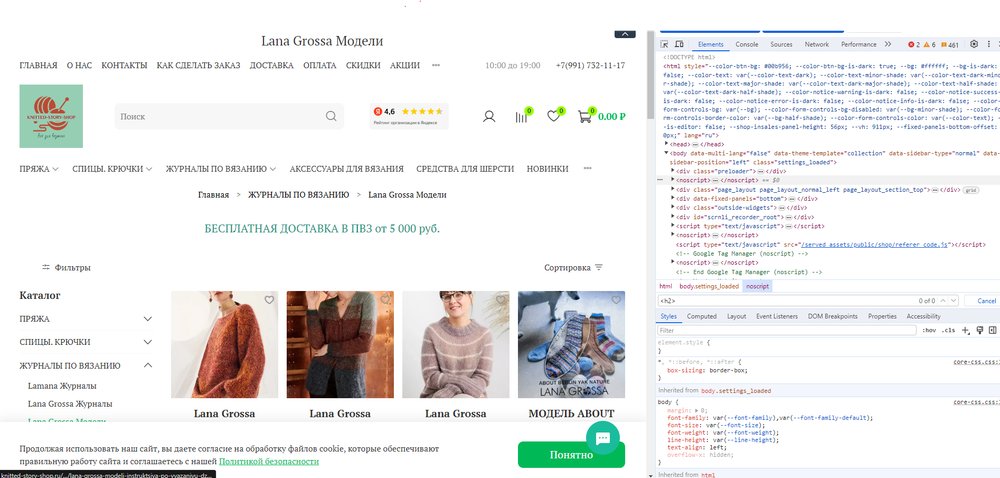The height and width of the screenshot is (478, 1000).
Task: Toggle the :hov element state pane
Action: click(928, 330)
